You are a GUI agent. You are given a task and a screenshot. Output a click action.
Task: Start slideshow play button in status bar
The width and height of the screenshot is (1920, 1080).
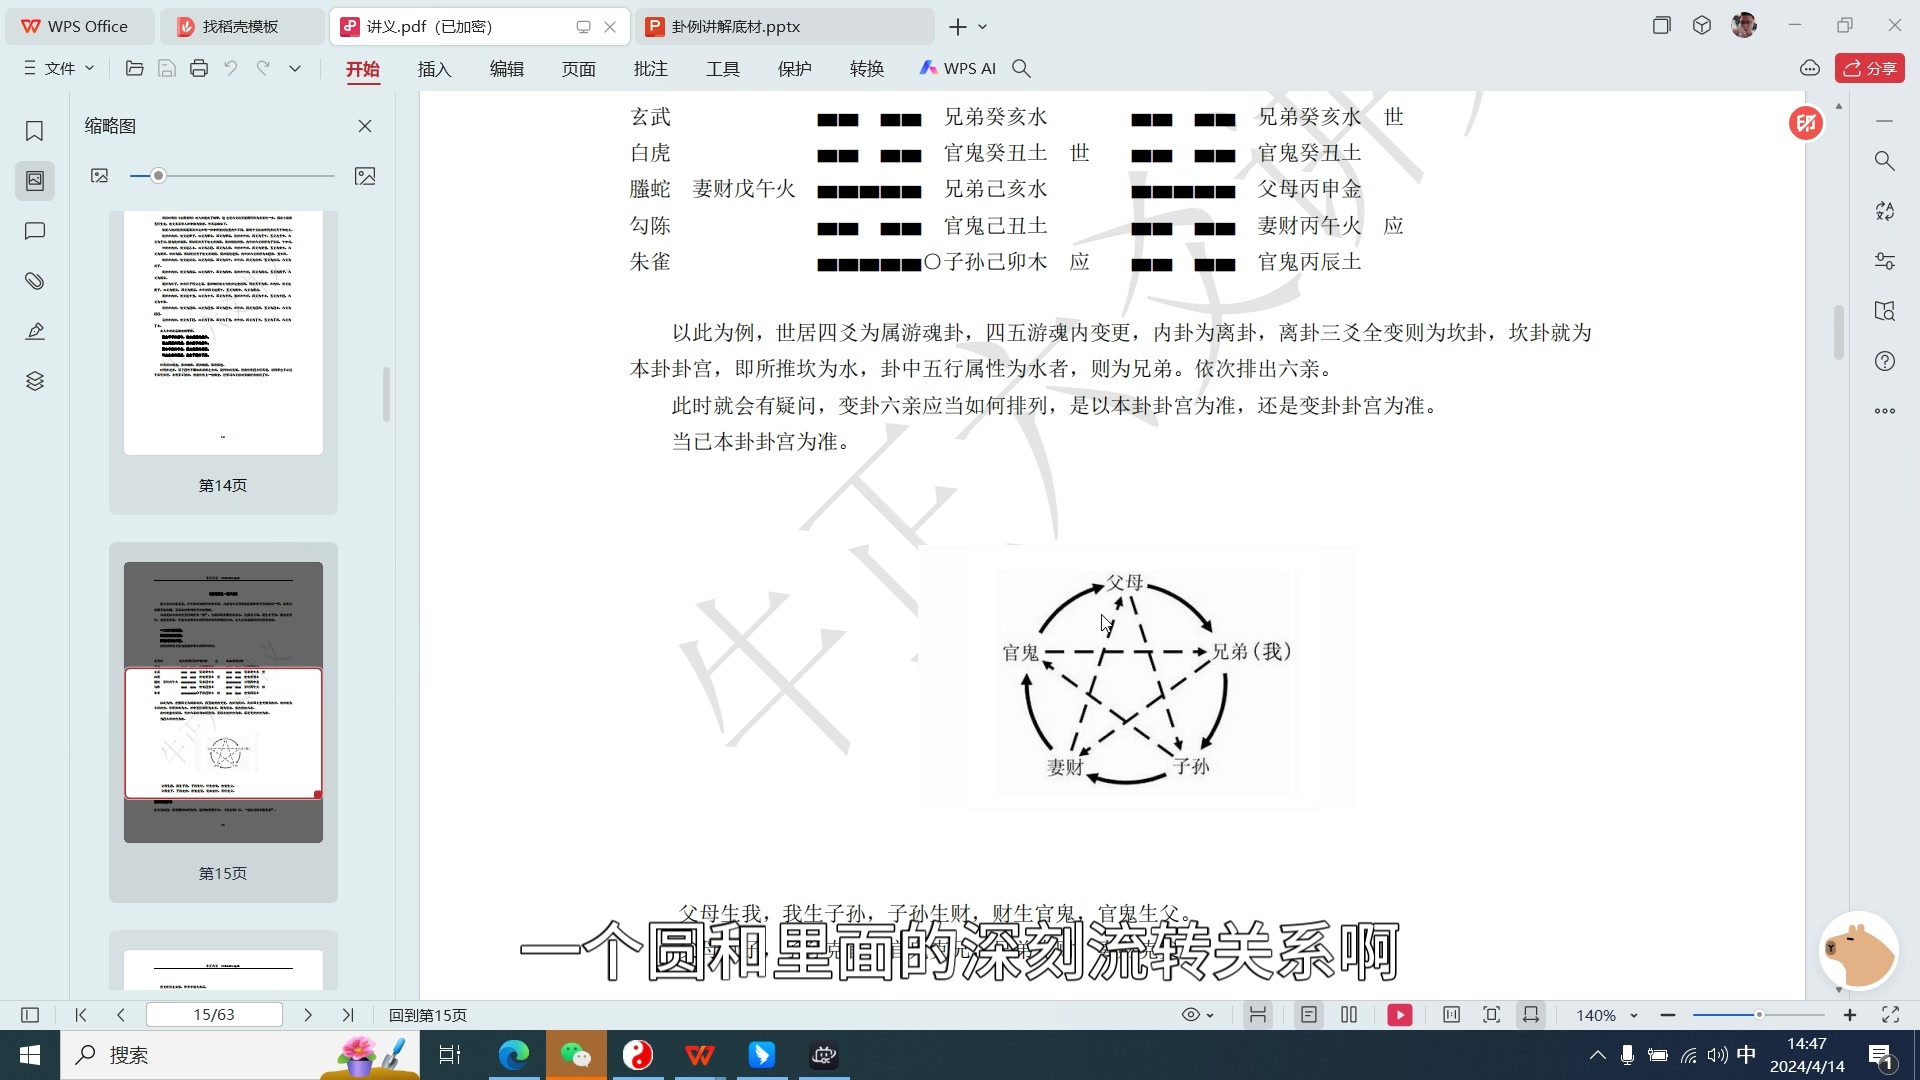[1400, 1015]
